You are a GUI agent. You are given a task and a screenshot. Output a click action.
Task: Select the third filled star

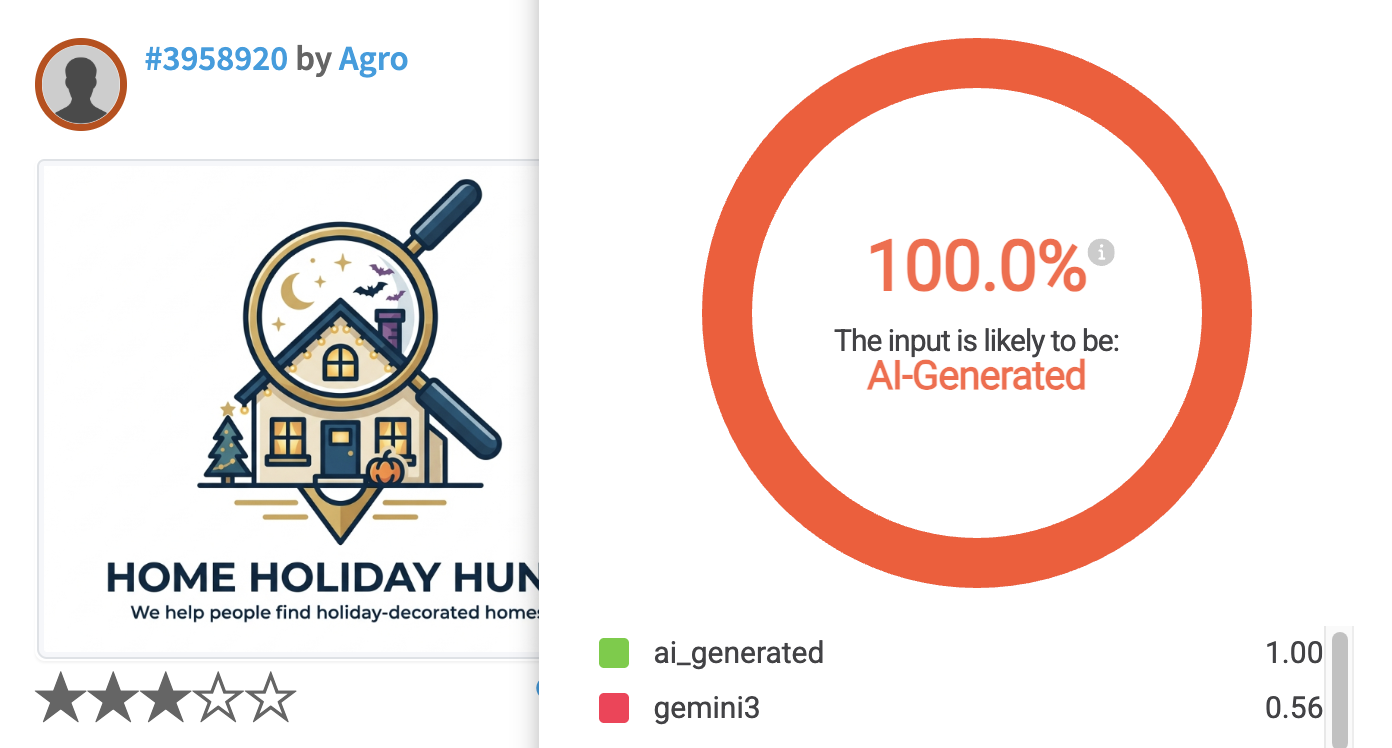tap(164, 698)
